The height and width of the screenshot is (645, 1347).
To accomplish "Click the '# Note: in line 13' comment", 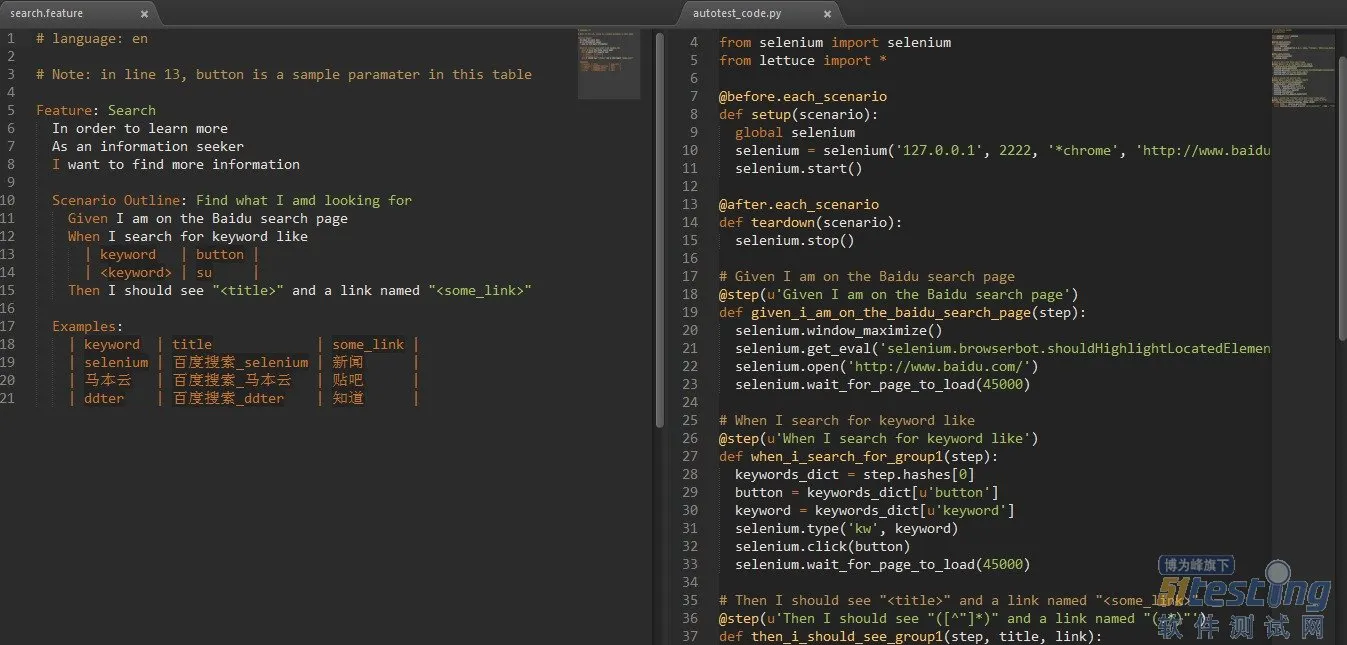I will click(284, 74).
